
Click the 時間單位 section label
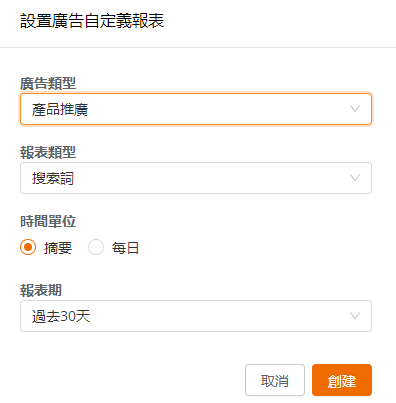[x=48, y=221]
